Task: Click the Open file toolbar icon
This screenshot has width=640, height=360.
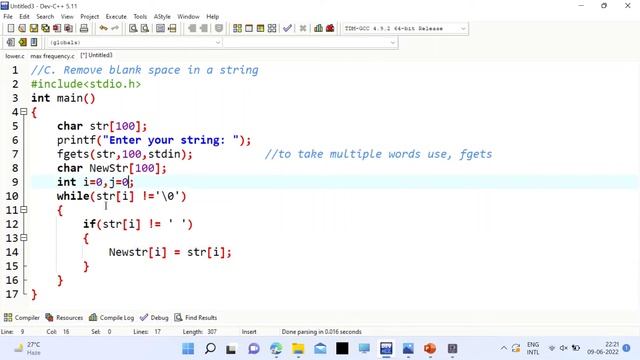Action: 22,28
